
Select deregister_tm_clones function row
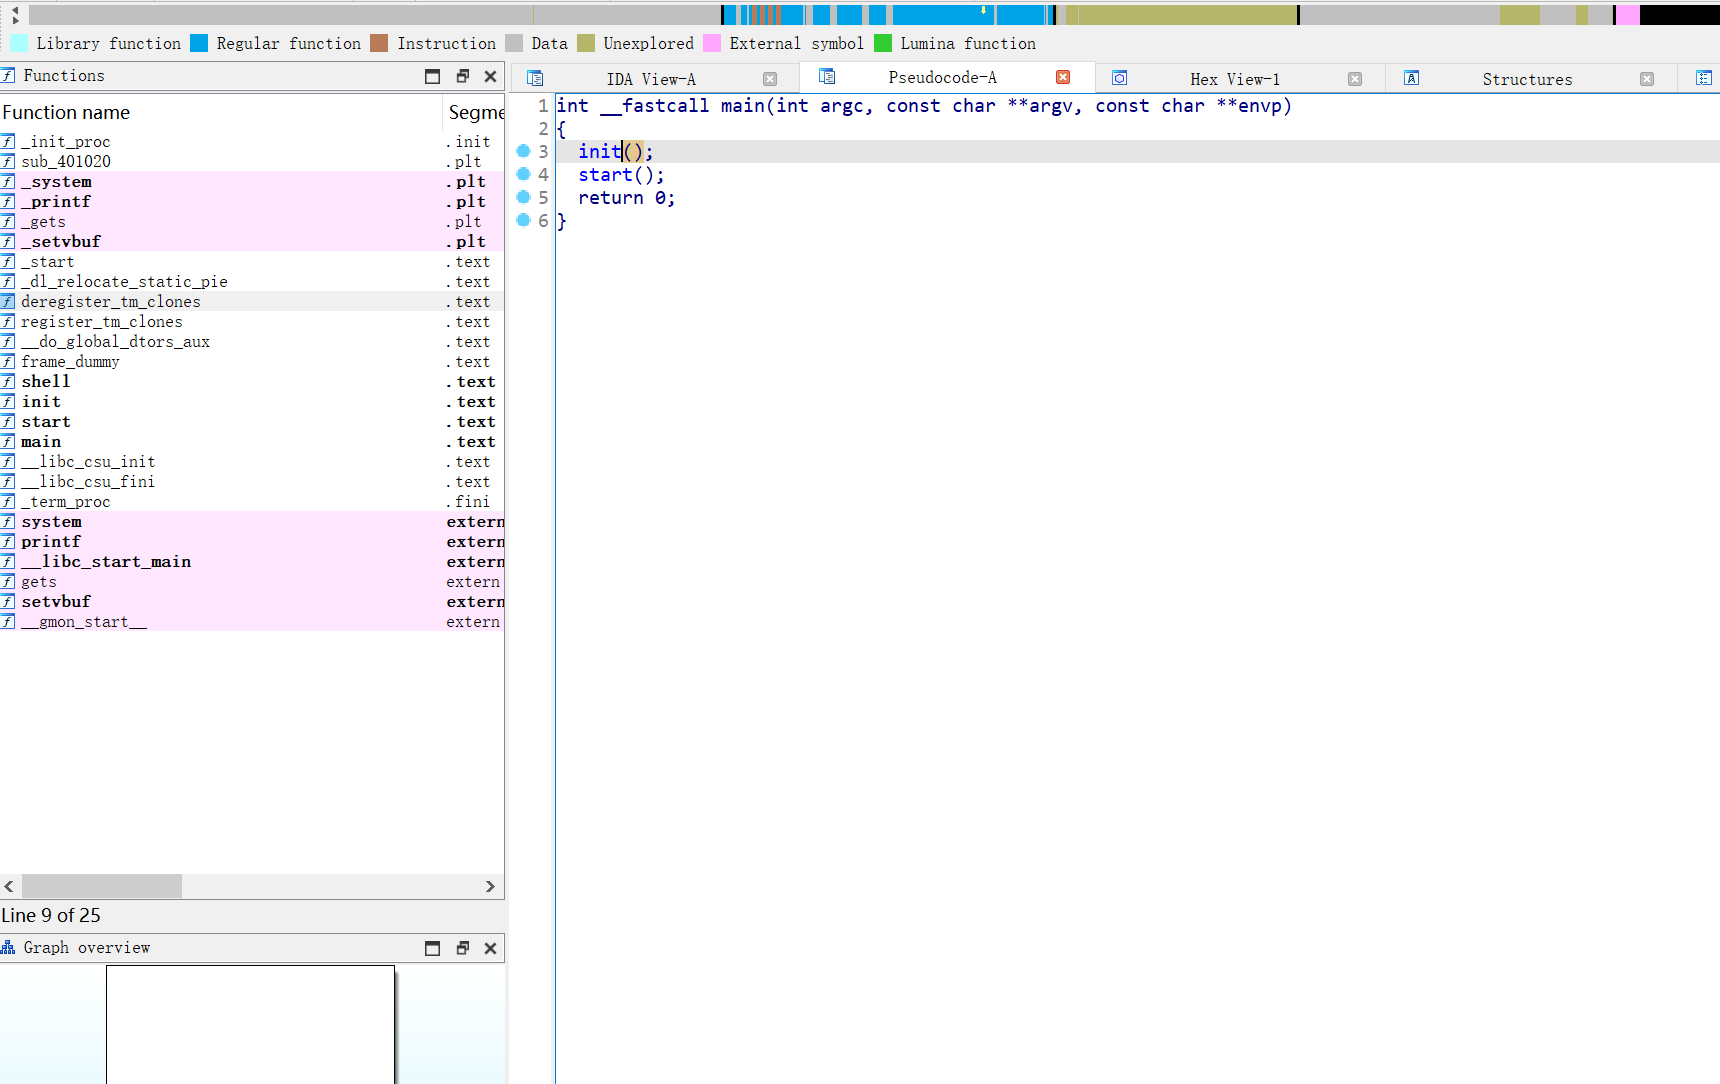(252, 301)
